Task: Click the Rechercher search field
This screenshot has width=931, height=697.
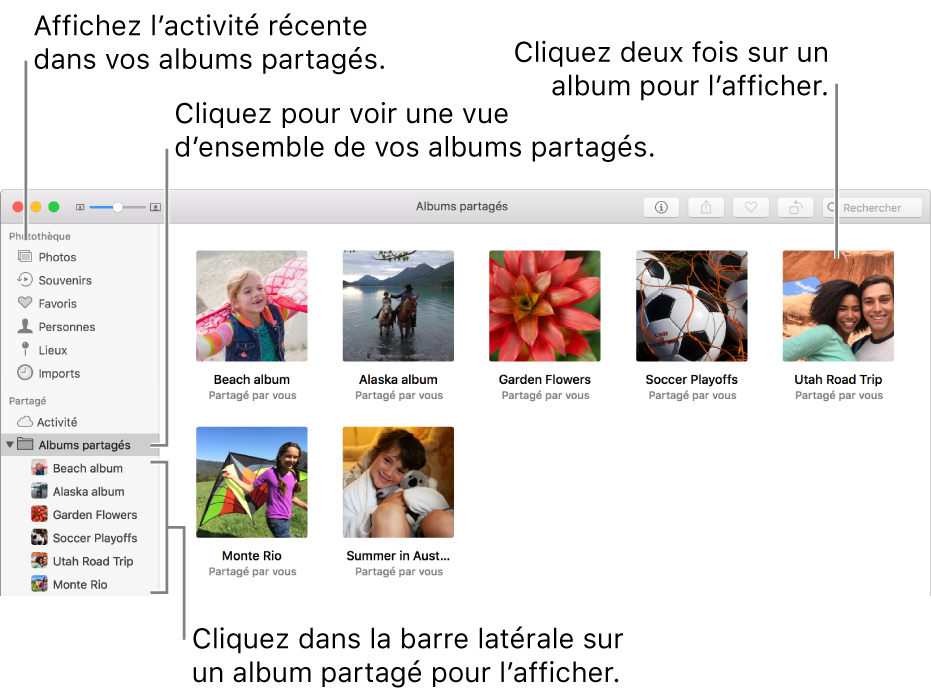Action: point(872,207)
